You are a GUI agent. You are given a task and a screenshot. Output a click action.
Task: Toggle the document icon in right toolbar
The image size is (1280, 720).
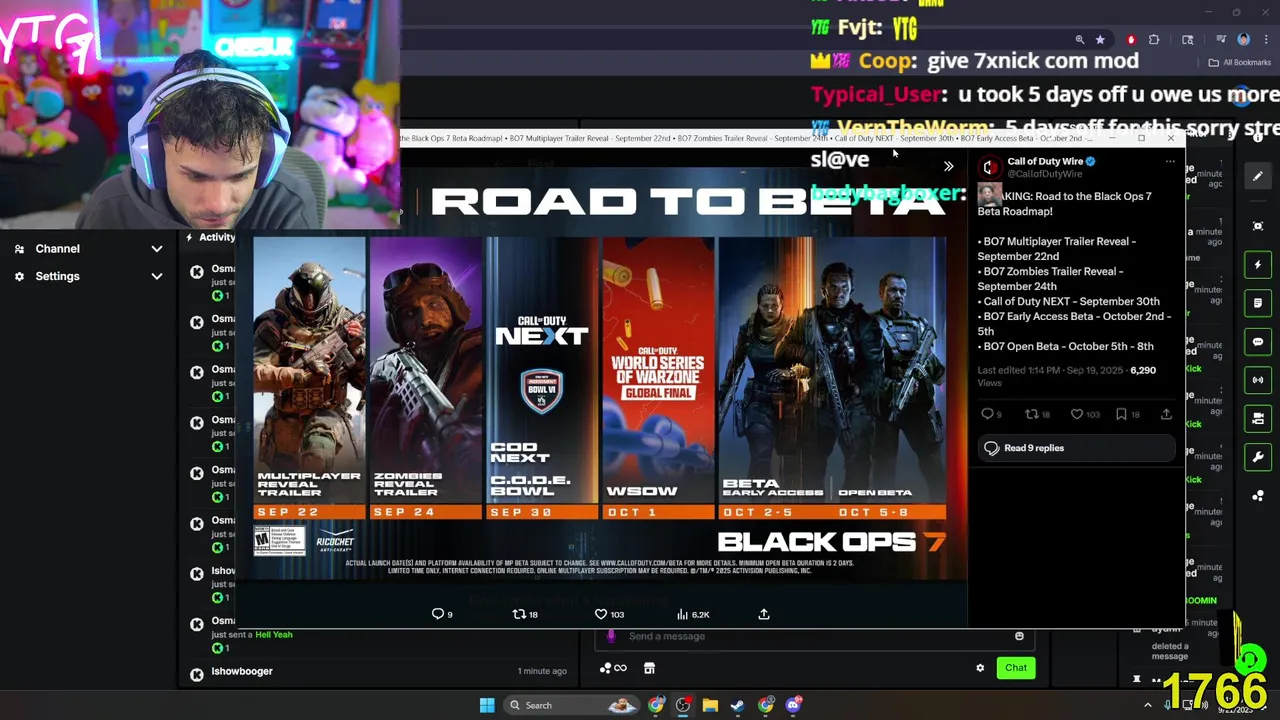[x=1258, y=303]
